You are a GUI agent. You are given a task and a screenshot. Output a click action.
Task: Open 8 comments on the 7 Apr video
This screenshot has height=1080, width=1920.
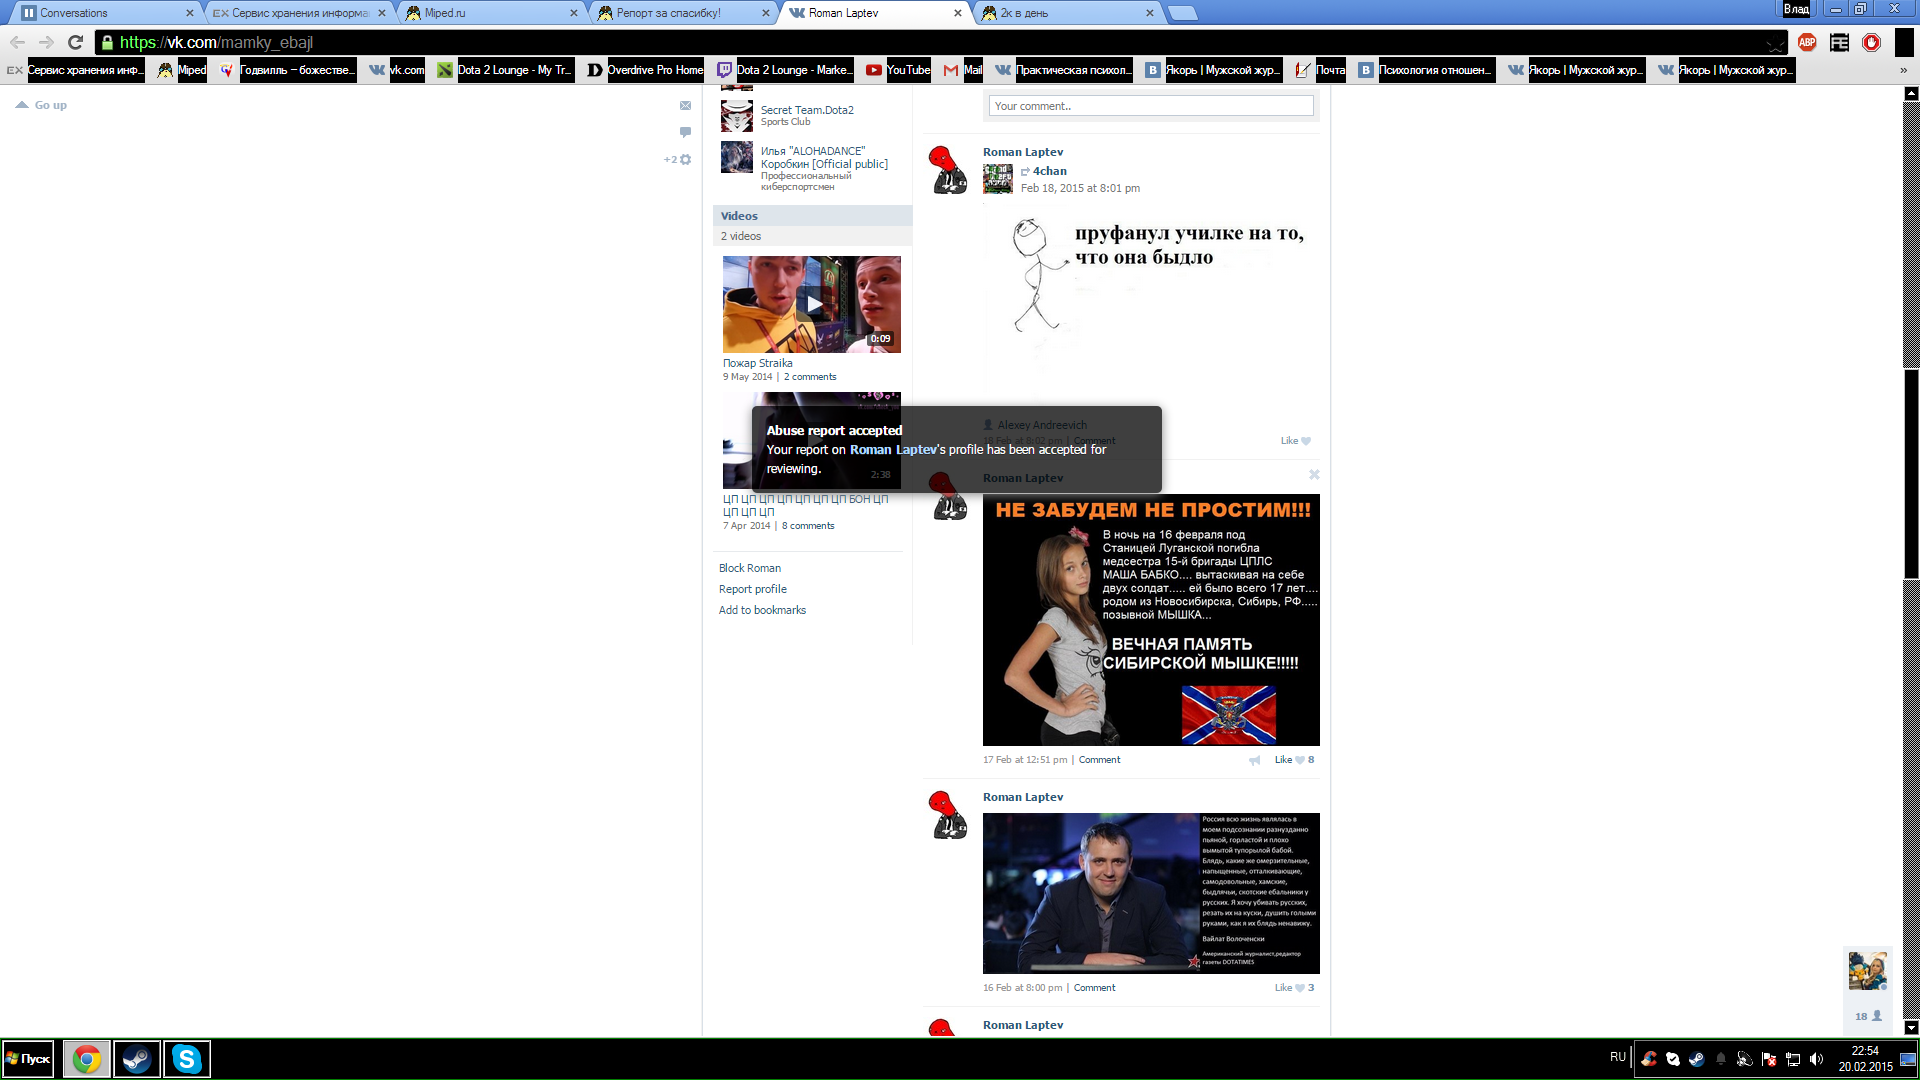[808, 526]
